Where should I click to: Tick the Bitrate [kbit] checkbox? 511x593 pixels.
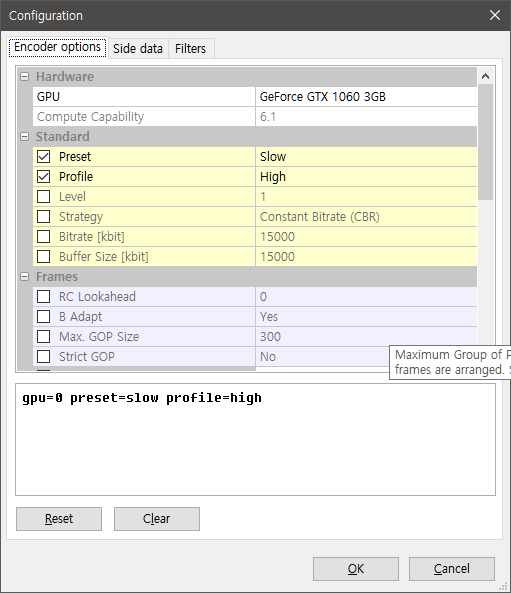point(43,237)
